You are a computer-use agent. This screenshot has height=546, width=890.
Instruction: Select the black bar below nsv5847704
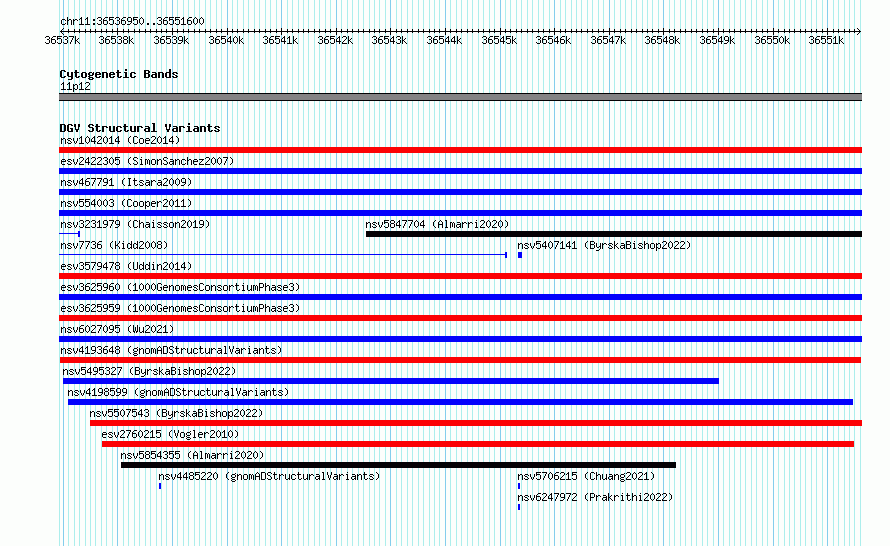tap(614, 234)
